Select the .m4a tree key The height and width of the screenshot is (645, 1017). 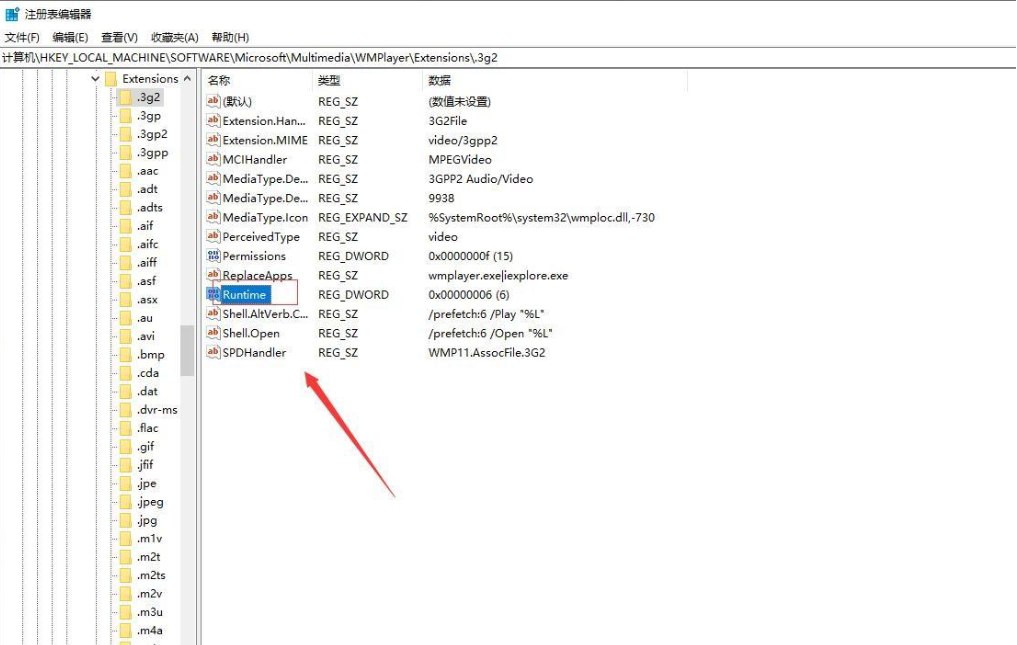(150, 631)
